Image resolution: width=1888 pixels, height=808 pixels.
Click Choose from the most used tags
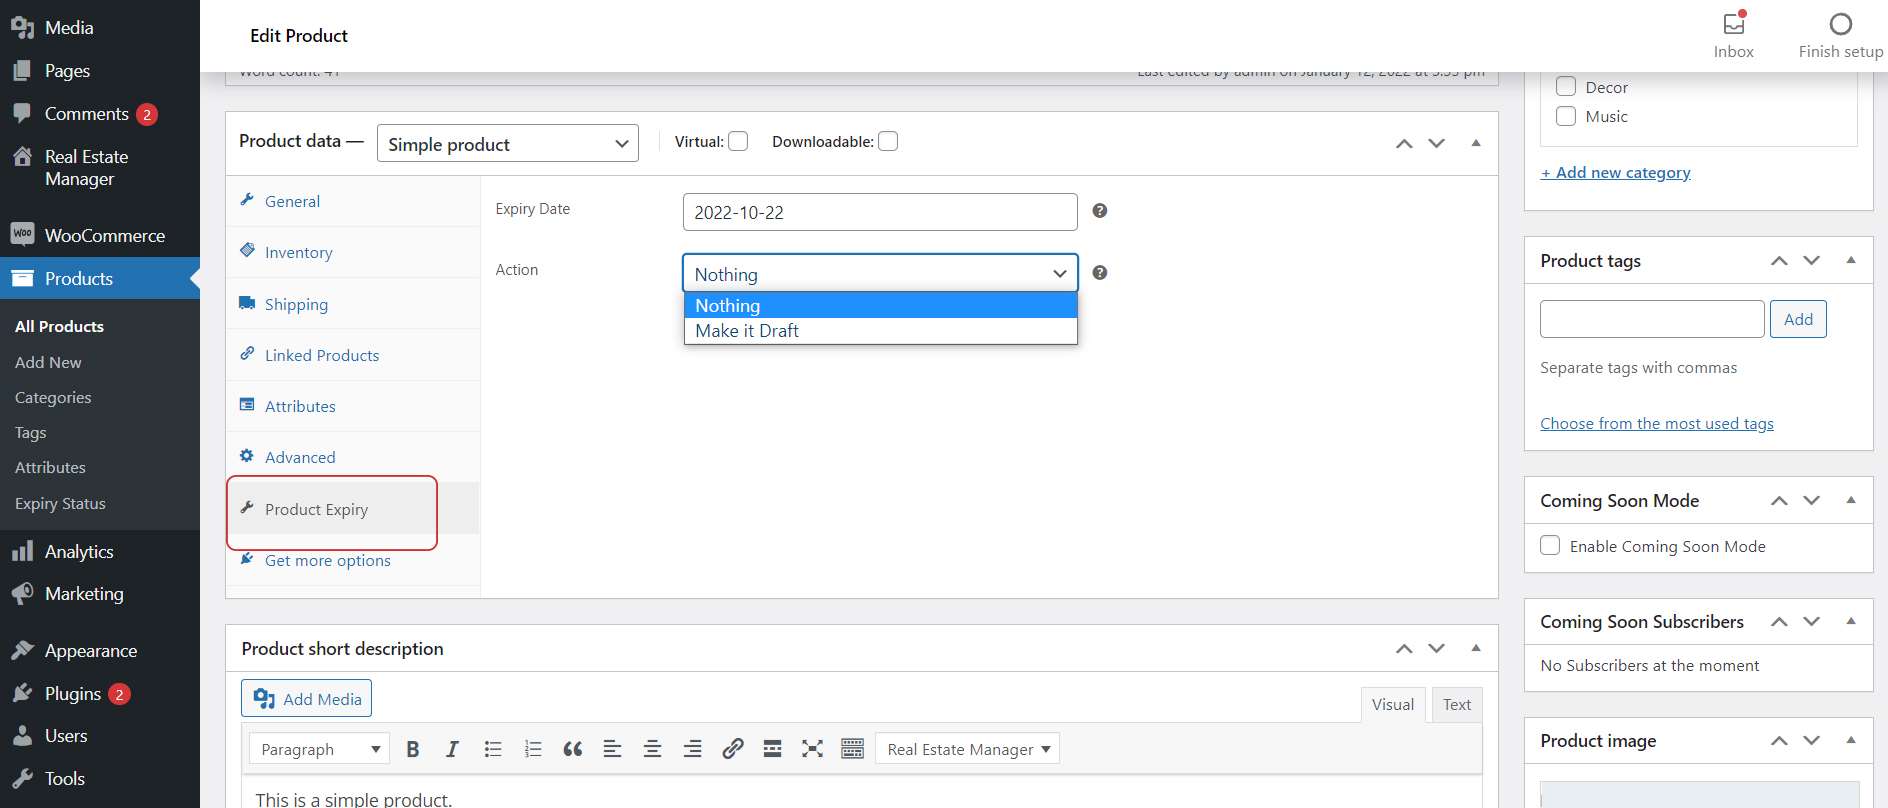coord(1656,423)
